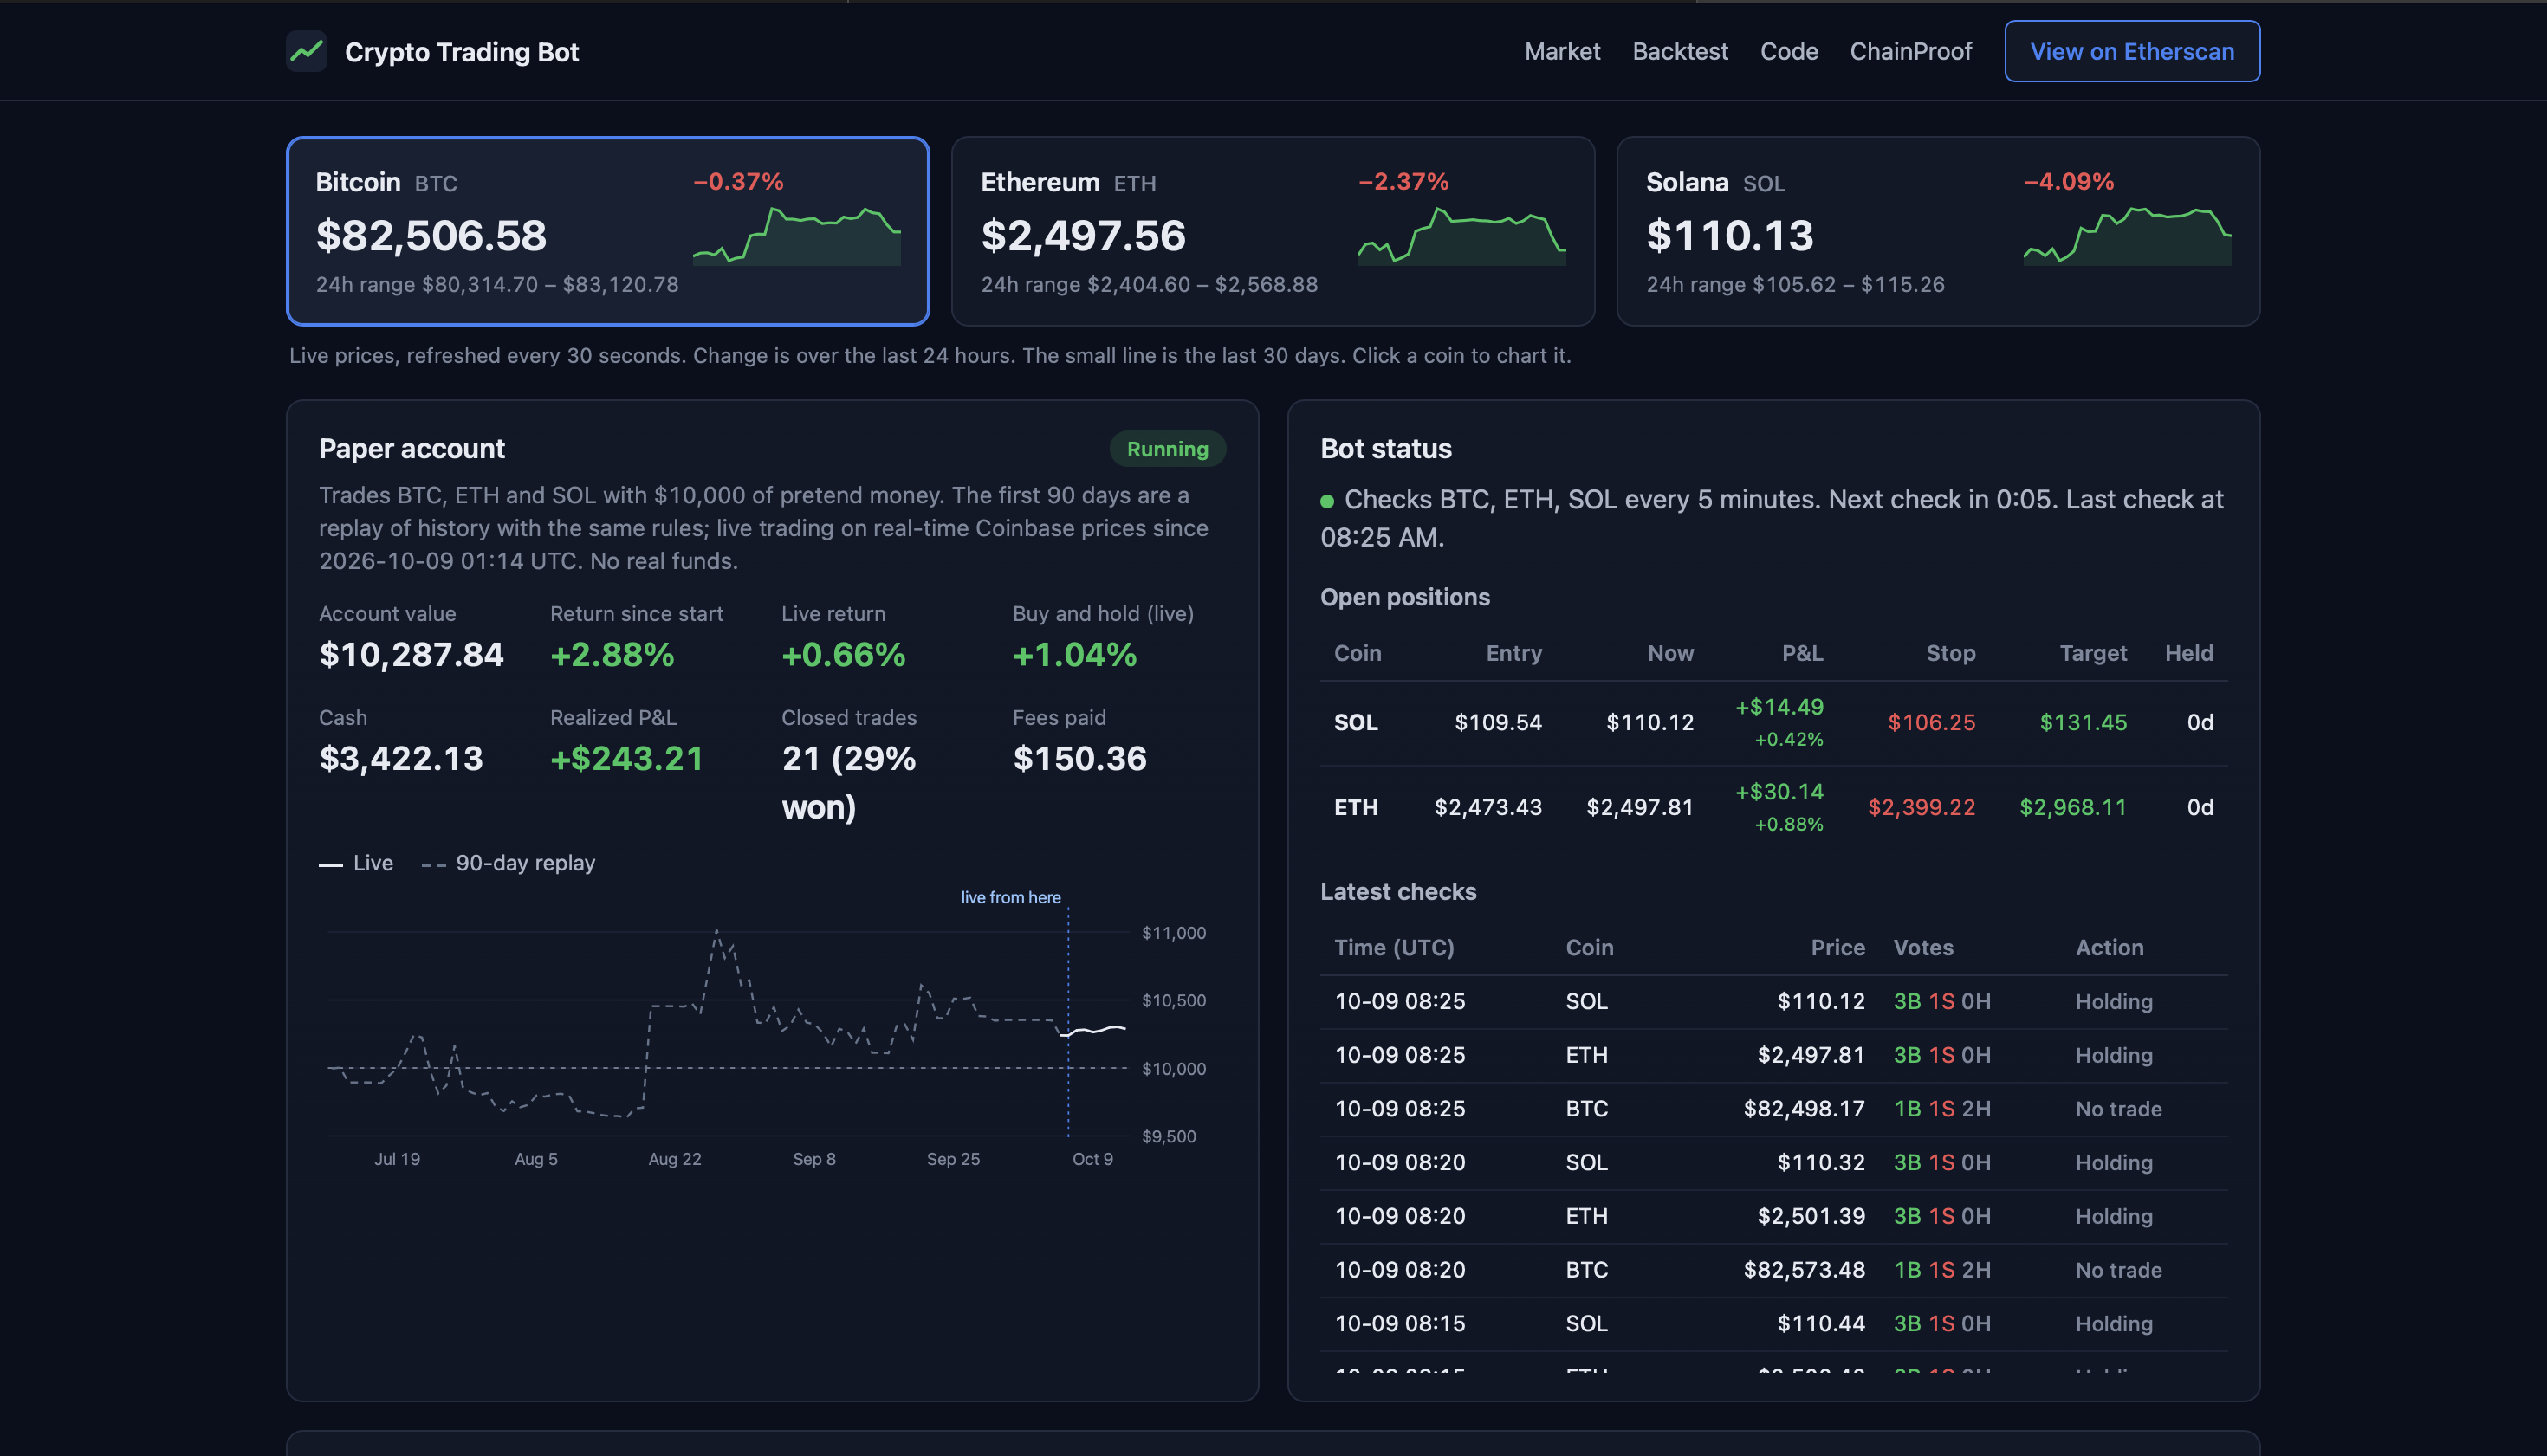
Task: Click the 'live from here' chart marker
Action: tap(1011, 897)
